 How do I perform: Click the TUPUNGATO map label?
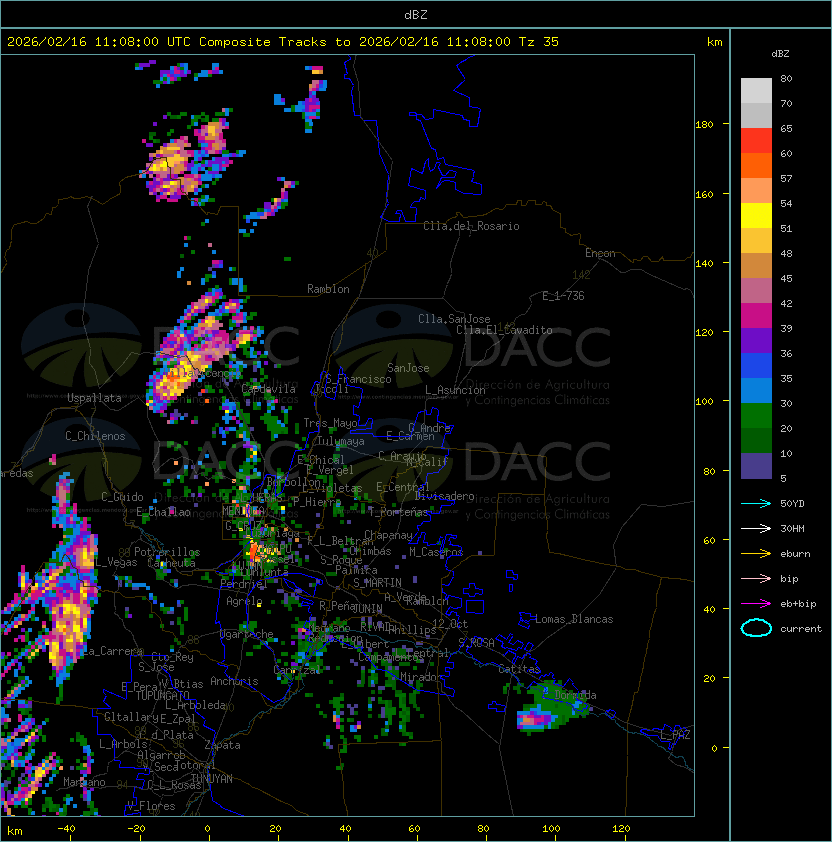click(x=162, y=696)
